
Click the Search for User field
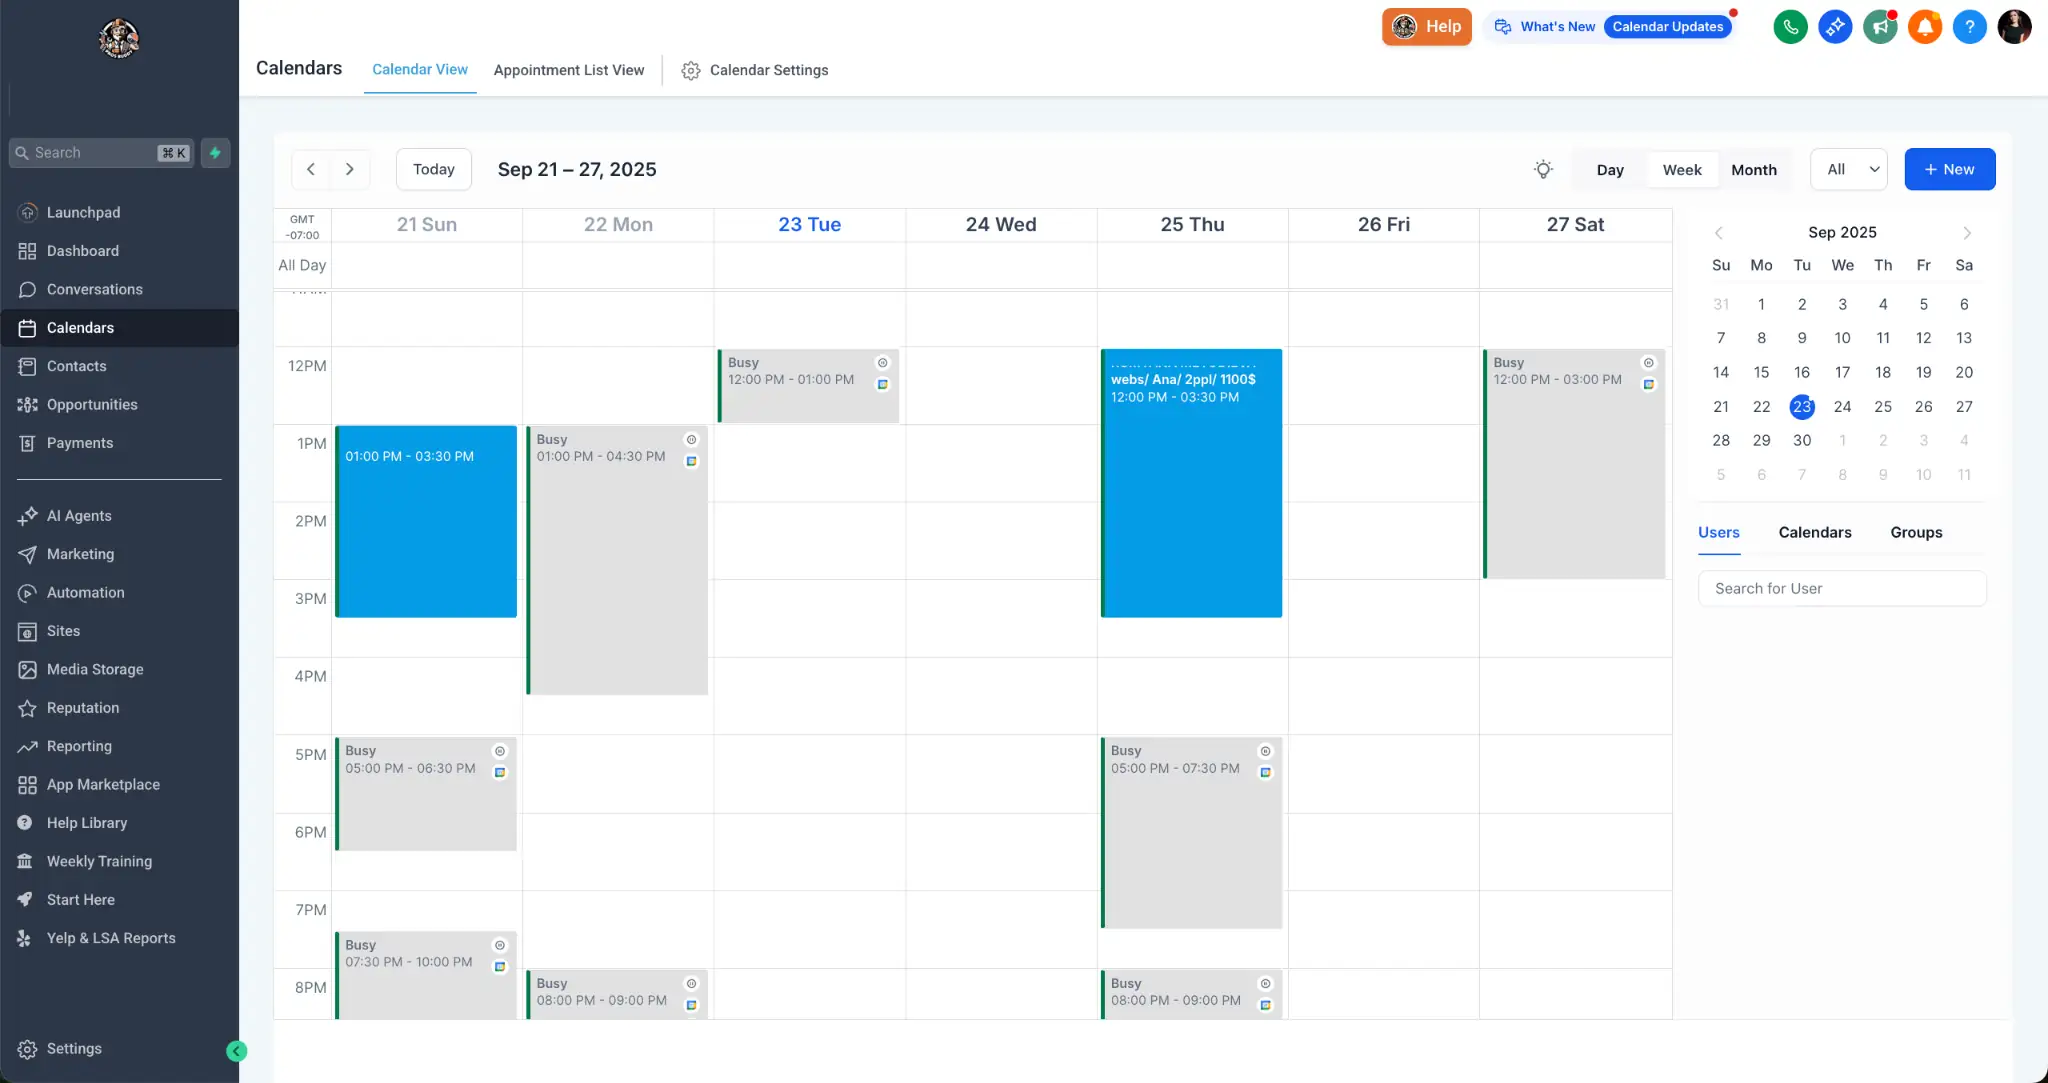pos(1841,588)
